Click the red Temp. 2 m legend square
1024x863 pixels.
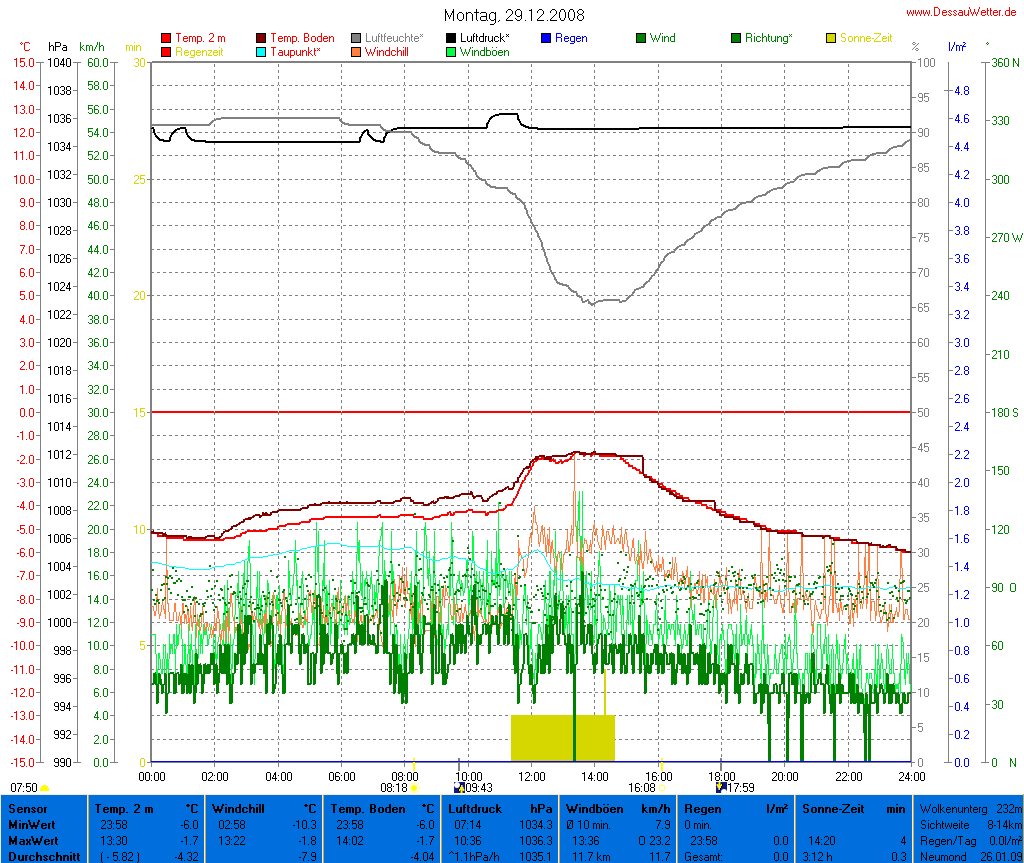166,38
